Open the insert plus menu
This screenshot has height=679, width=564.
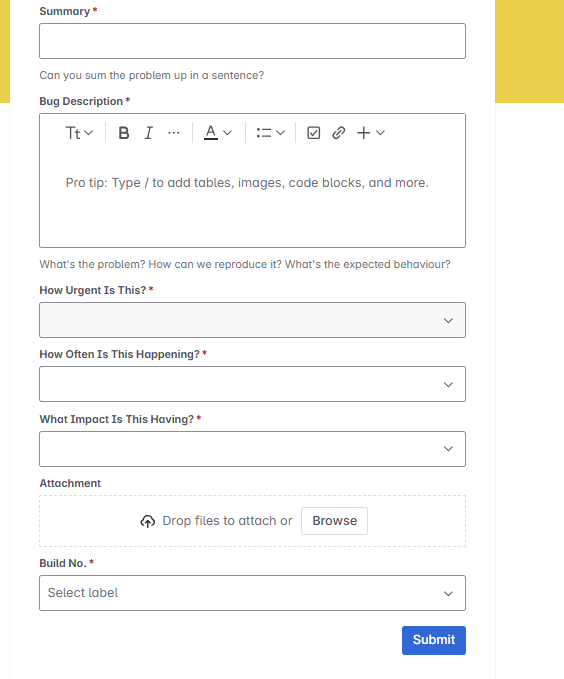(x=370, y=133)
